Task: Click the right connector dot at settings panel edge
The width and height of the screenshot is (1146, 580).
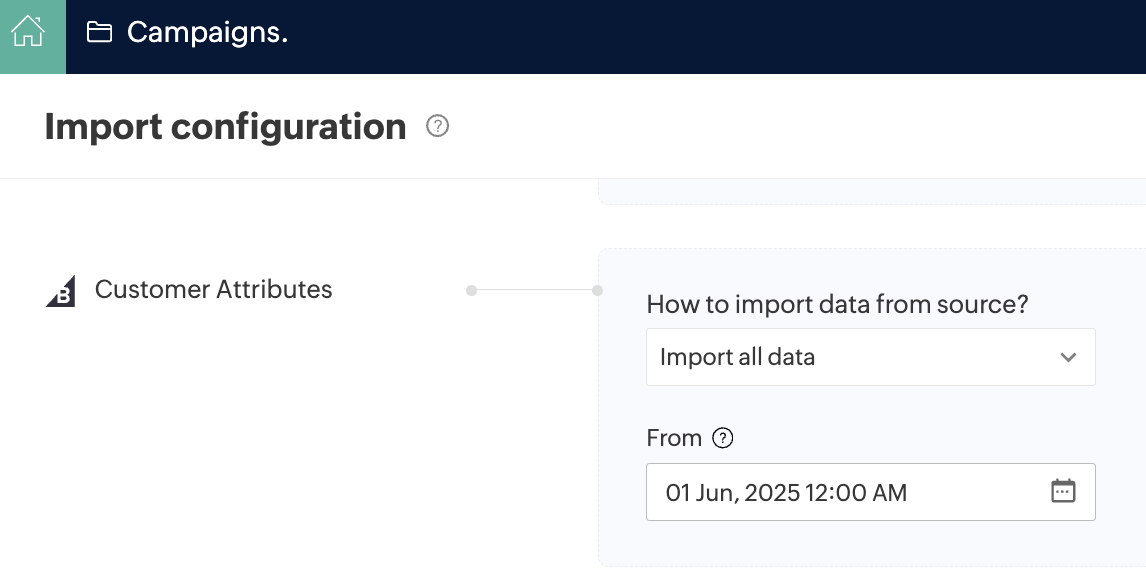Action: (x=597, y=291)
